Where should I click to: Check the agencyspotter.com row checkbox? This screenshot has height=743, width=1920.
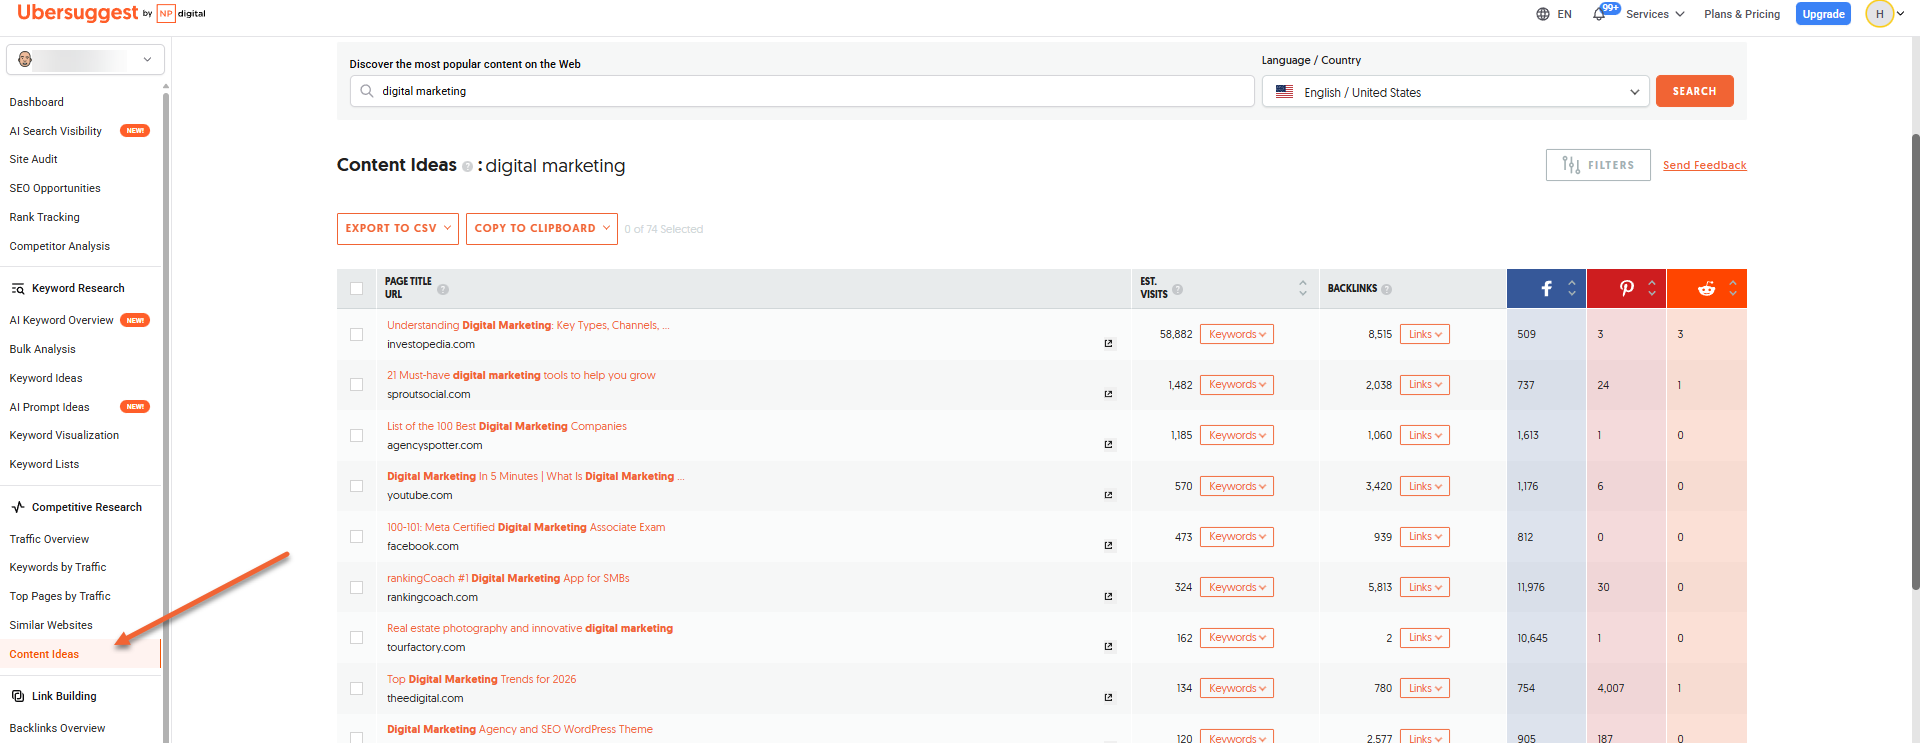[x=357, y=435]
